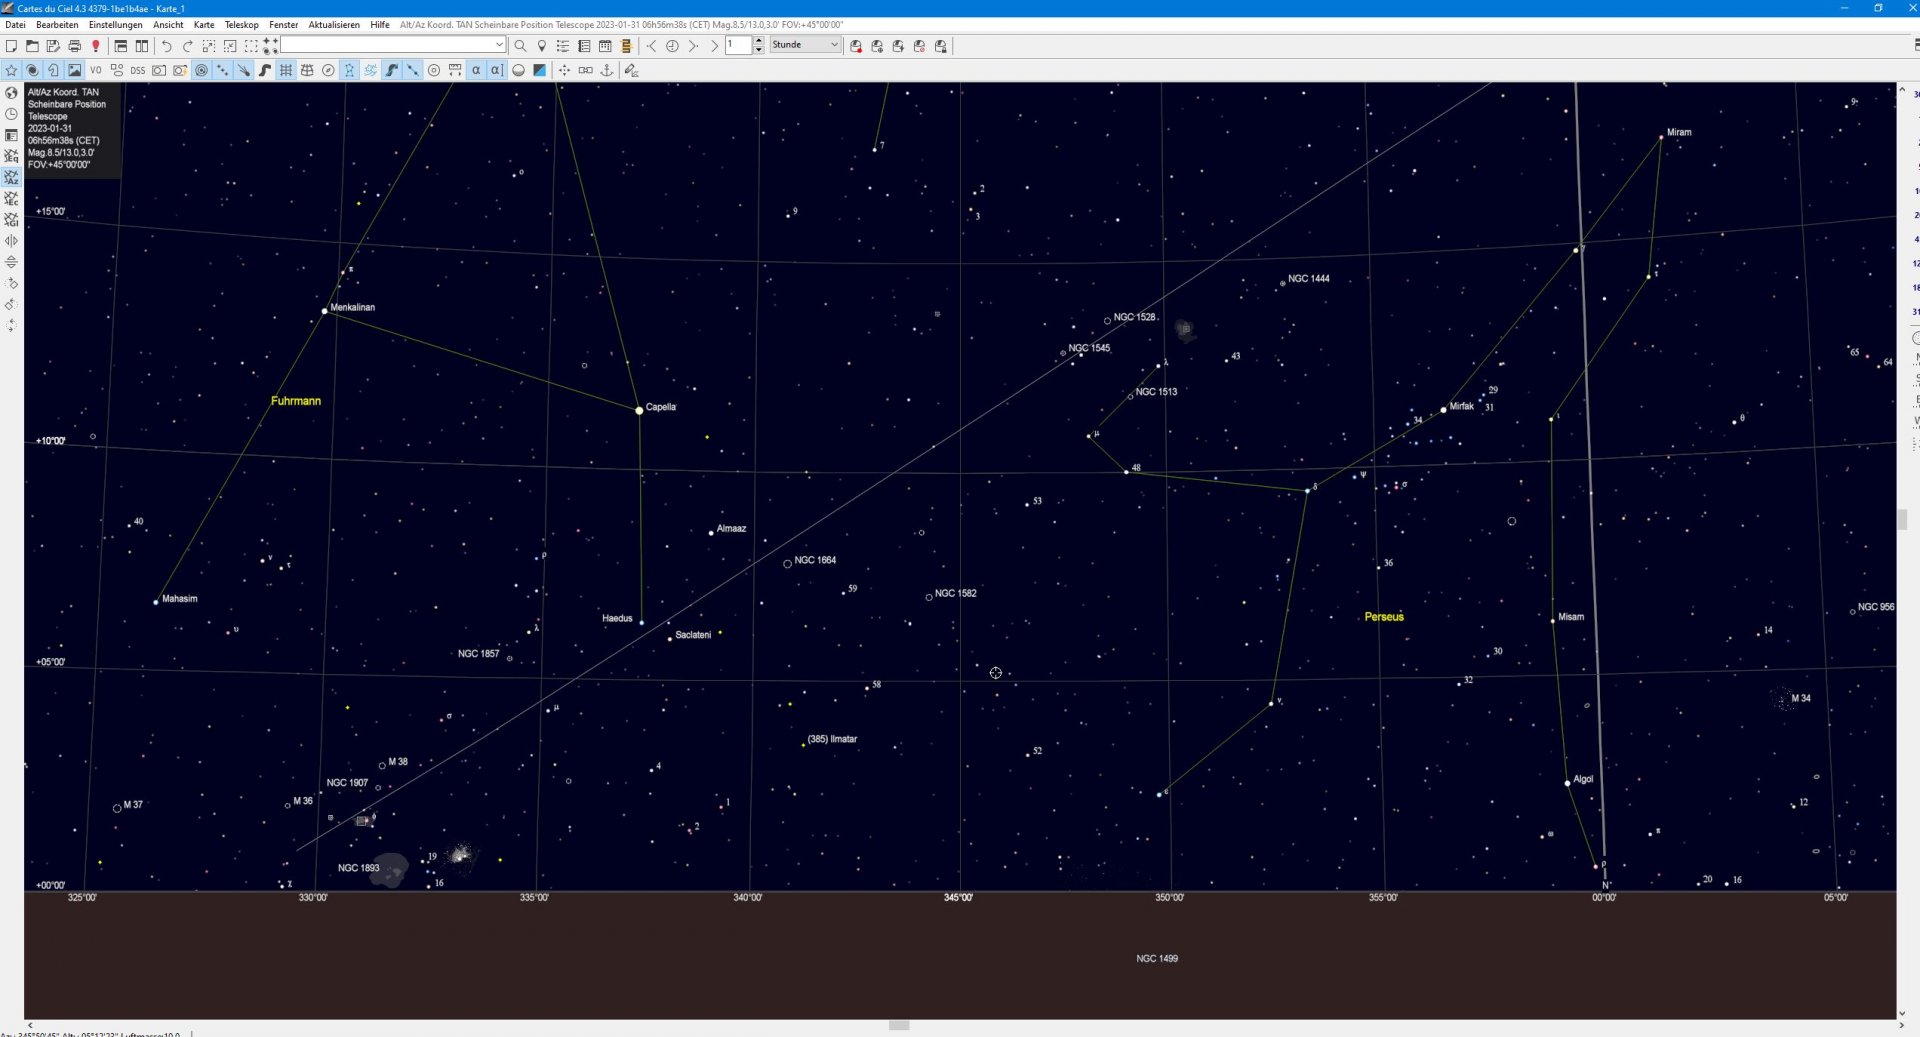Click the undo arrow icon
The width and height of the screenshot is (1920, 1037).
tap(166, 46)
